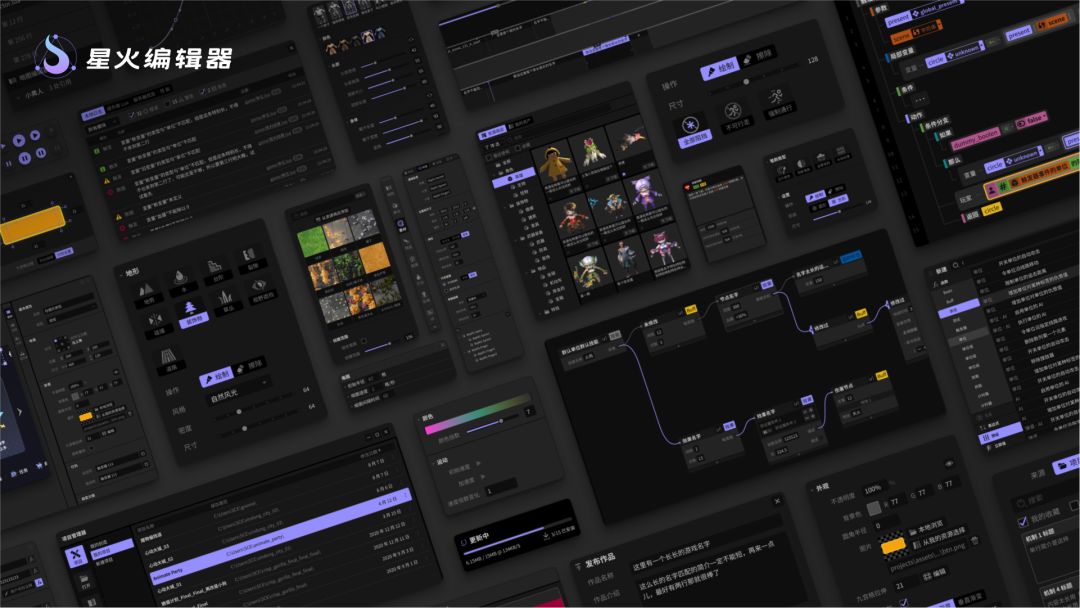Toggle the 我的收藏 checkbox
Viewport: 1080px width, 608px height.
click(x=1023, y=521)
